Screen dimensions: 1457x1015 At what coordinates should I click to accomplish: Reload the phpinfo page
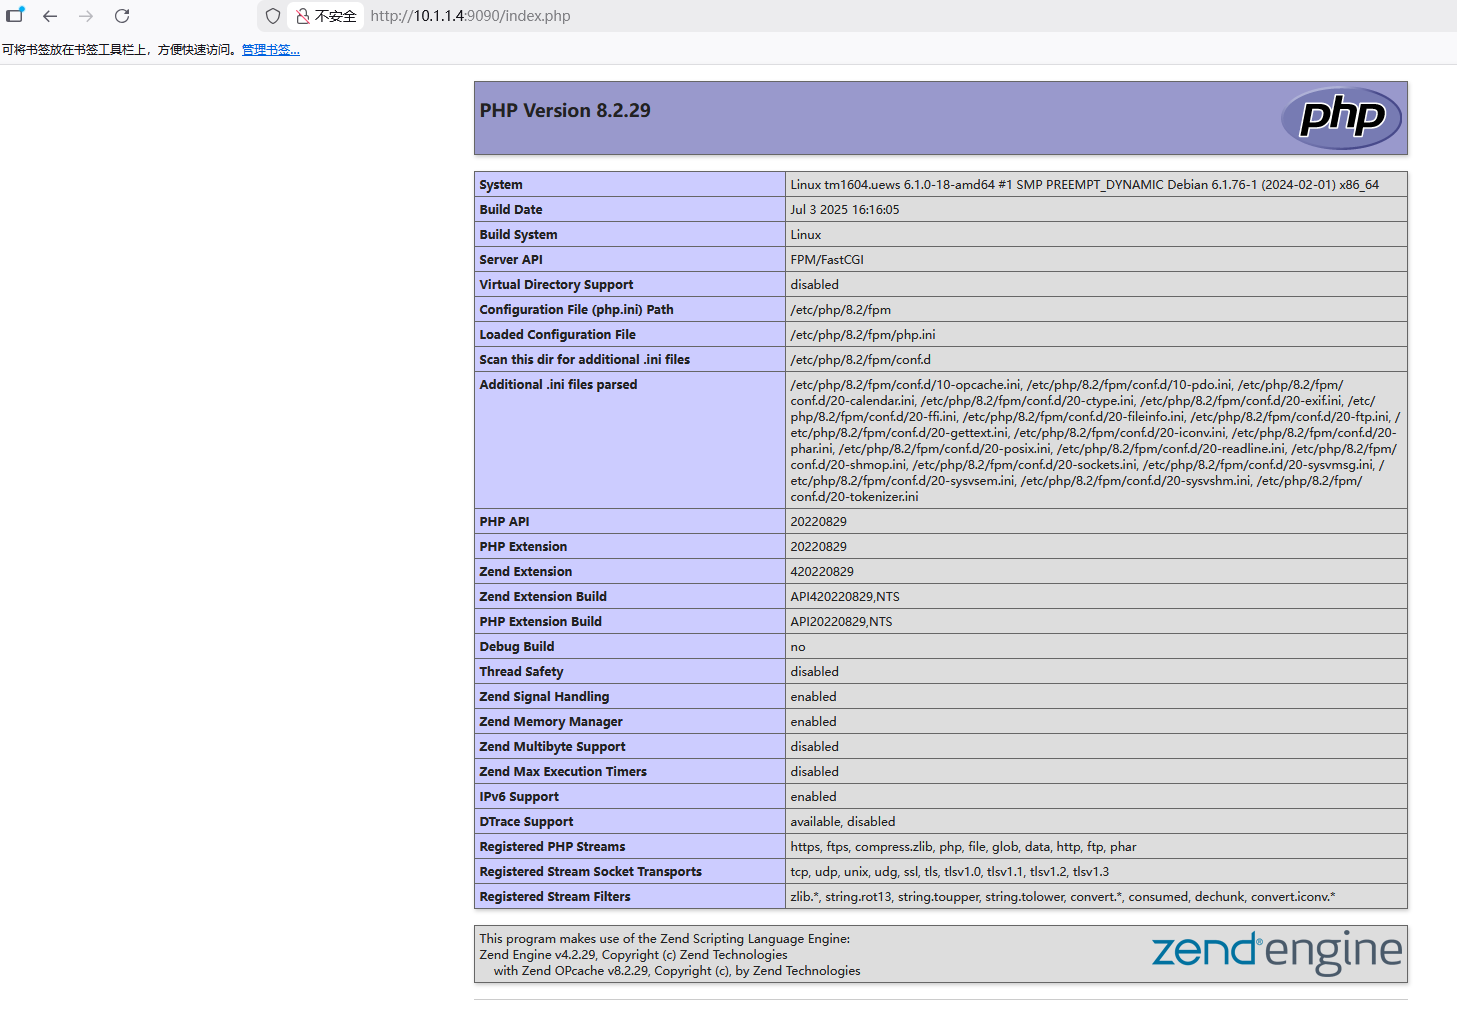pyautogui.click(x=122, y=16)
